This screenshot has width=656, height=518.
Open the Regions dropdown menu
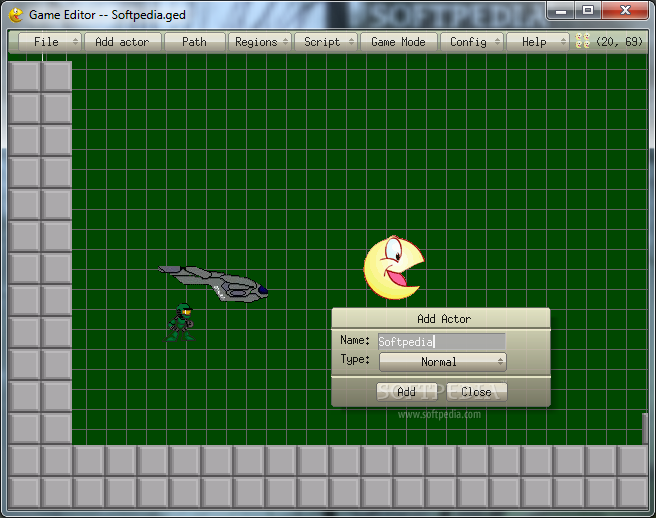click(260, 42)
